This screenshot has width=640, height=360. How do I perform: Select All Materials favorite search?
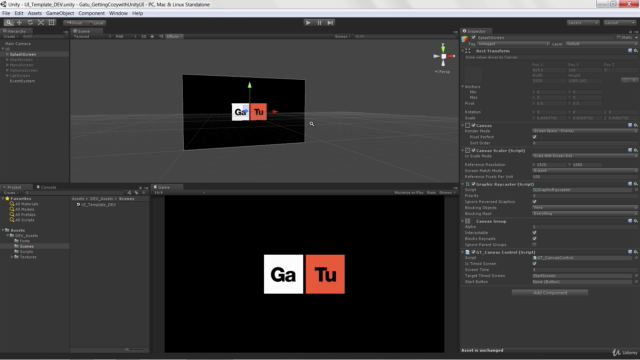27,204
